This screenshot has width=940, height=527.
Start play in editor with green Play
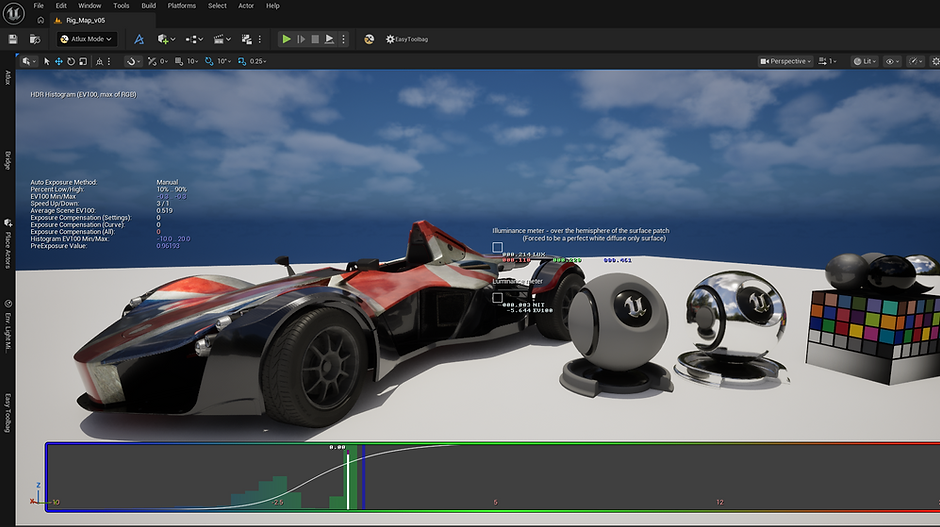tap(286, 39)
